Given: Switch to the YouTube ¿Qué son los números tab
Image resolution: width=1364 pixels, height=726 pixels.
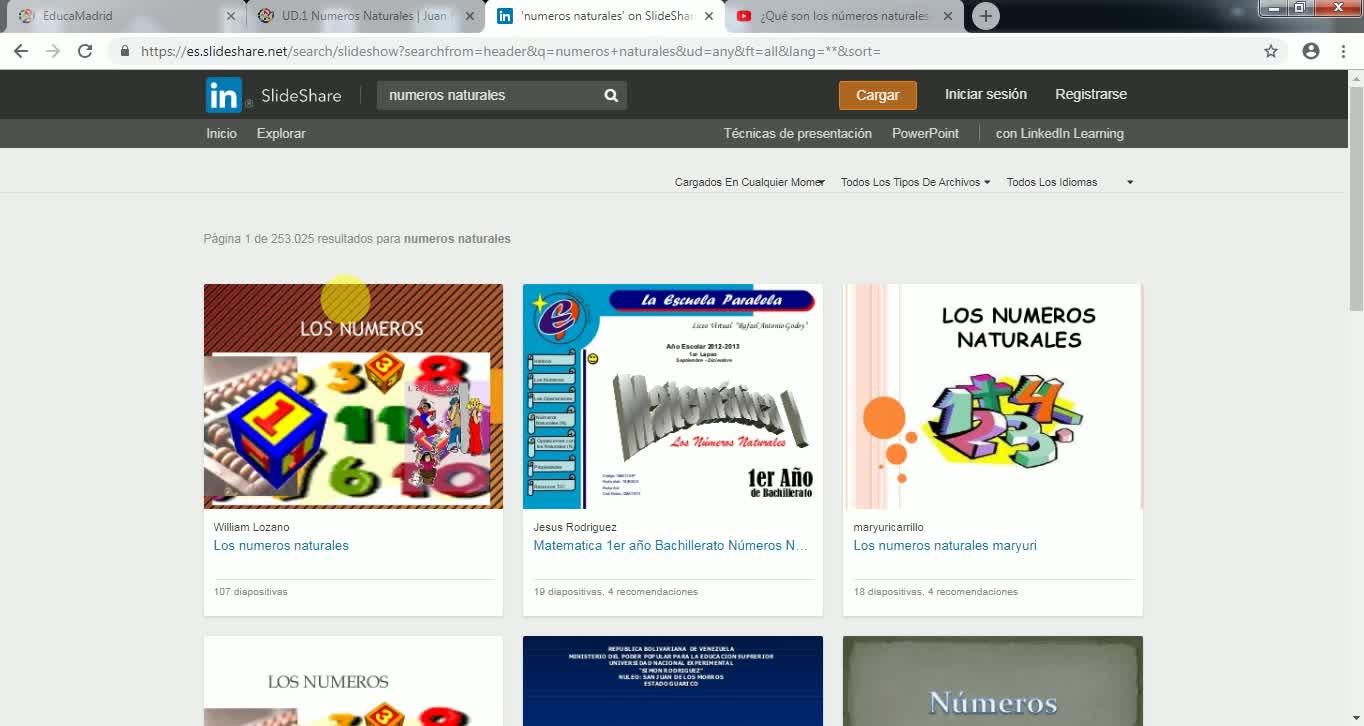Looking at the screenshot, I should click(x=845, y=16).
